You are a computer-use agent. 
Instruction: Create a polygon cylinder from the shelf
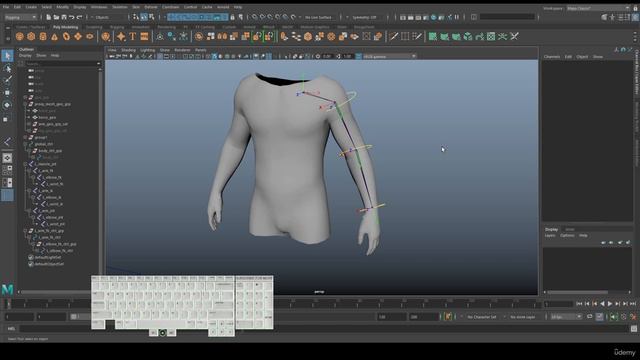[43, 37]
